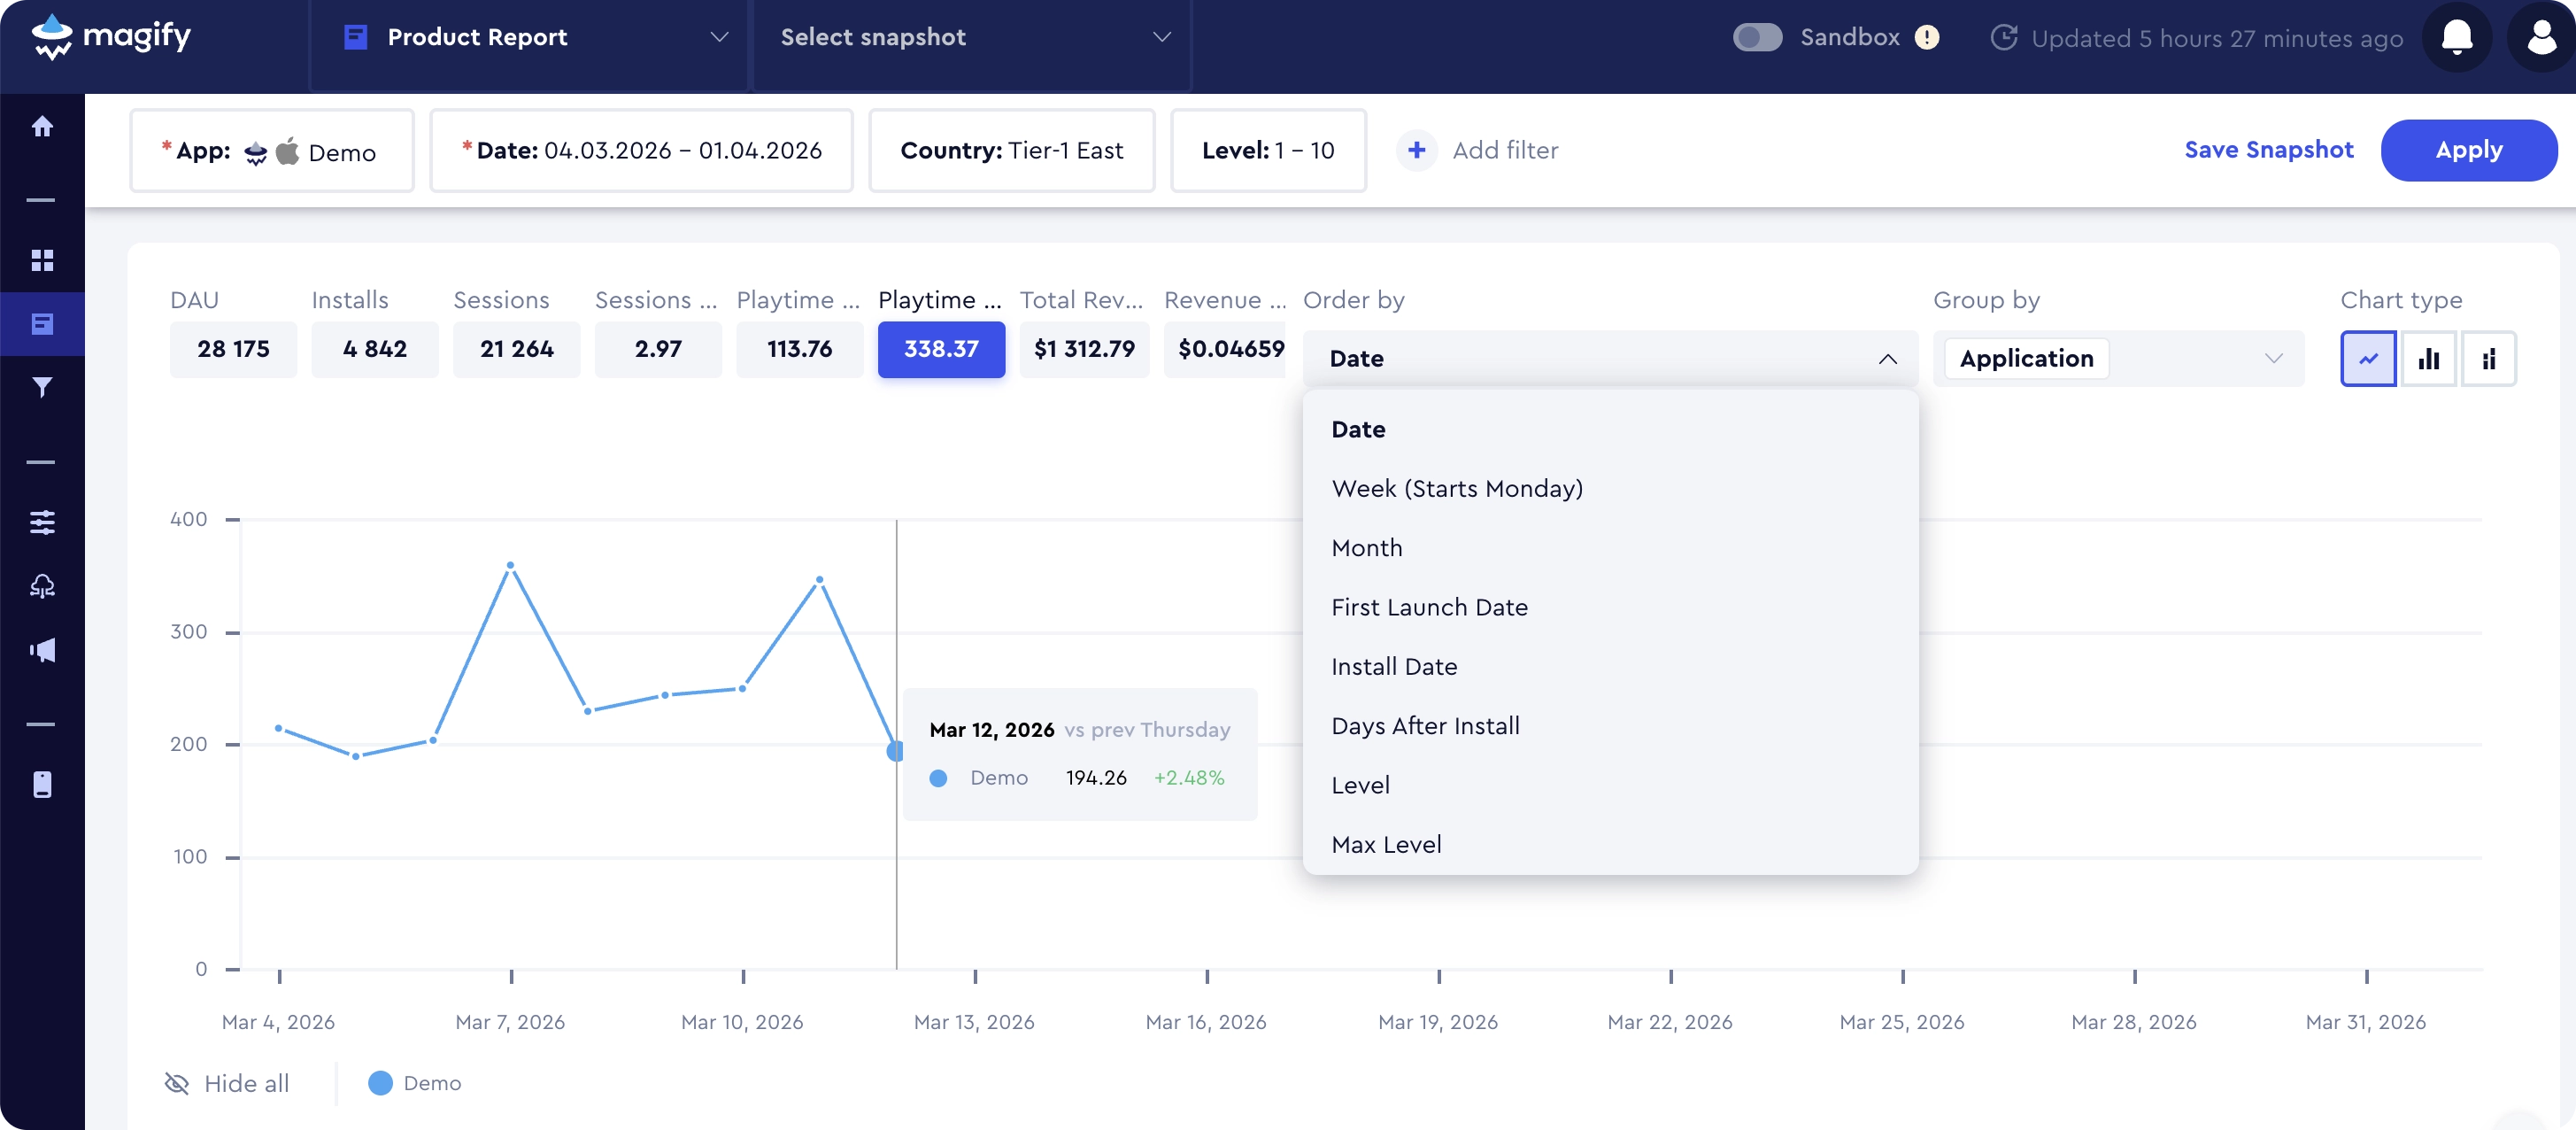This screenshot has height=1130, width=2576.
Task: Select line chart type
Action: [2368, 358]
